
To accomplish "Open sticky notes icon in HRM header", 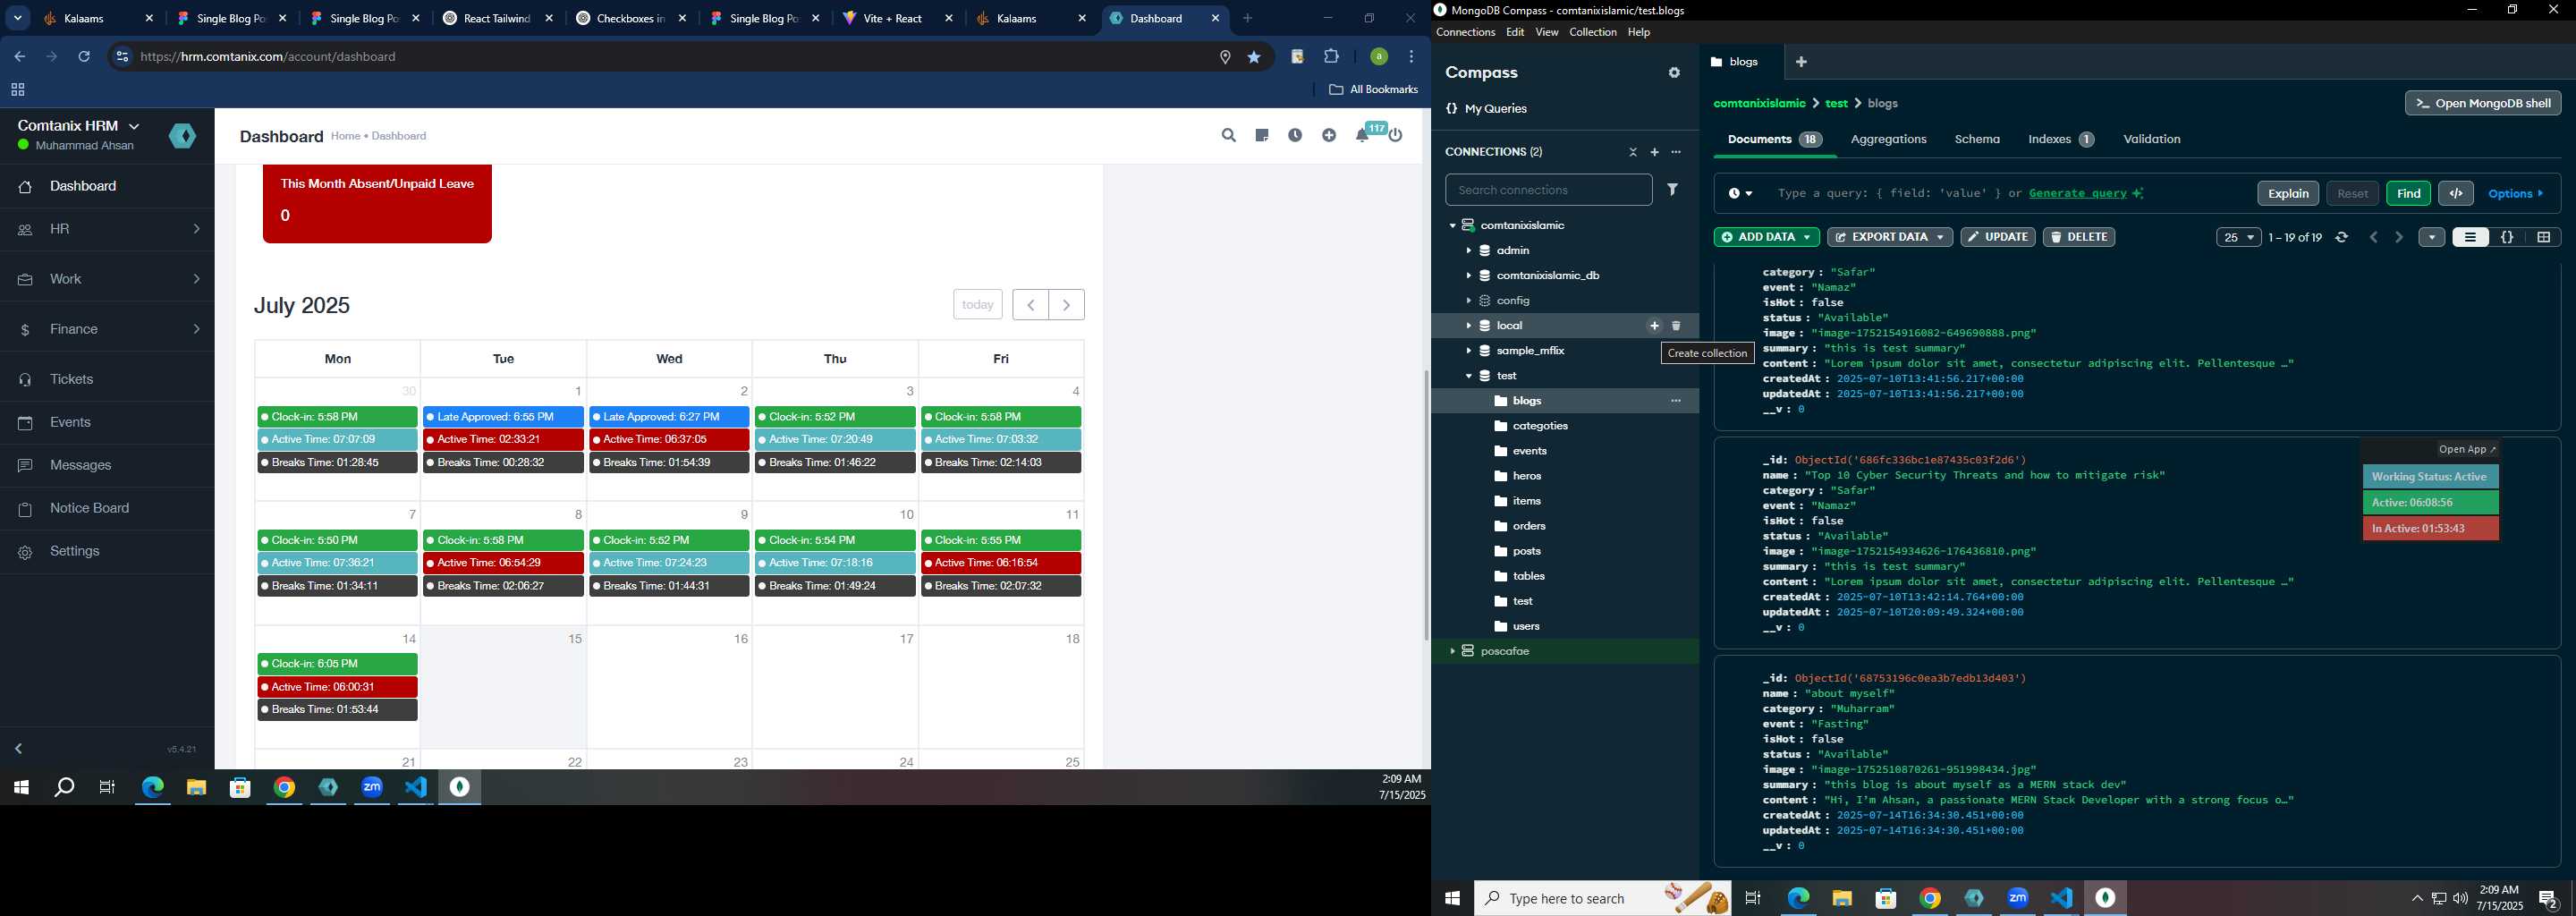I will [x=1262, y=135].
